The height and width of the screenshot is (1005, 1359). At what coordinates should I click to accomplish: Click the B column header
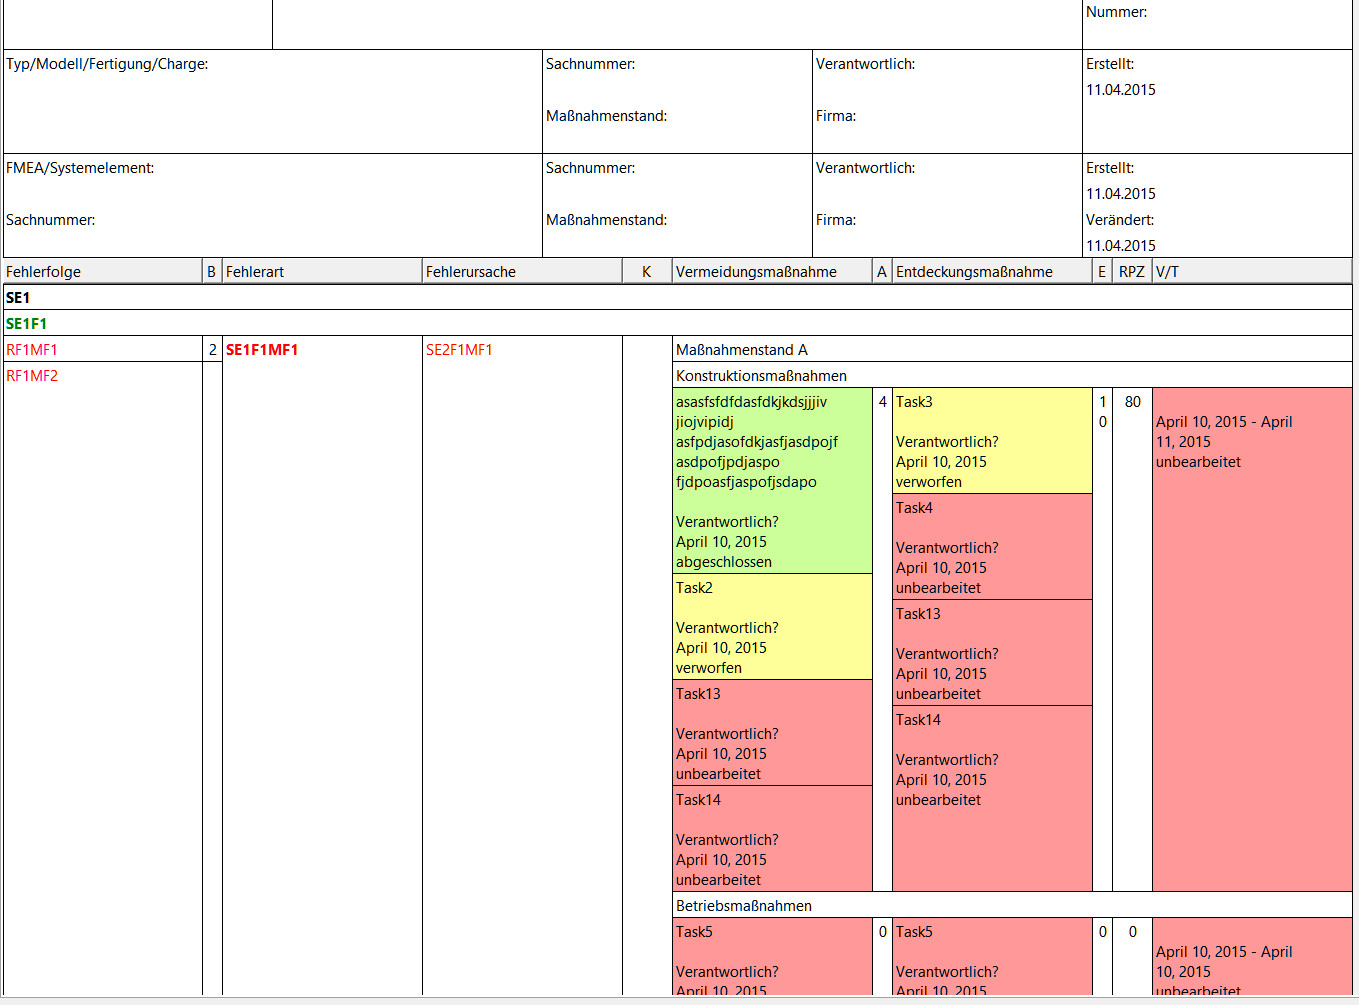tap(212, 272)
